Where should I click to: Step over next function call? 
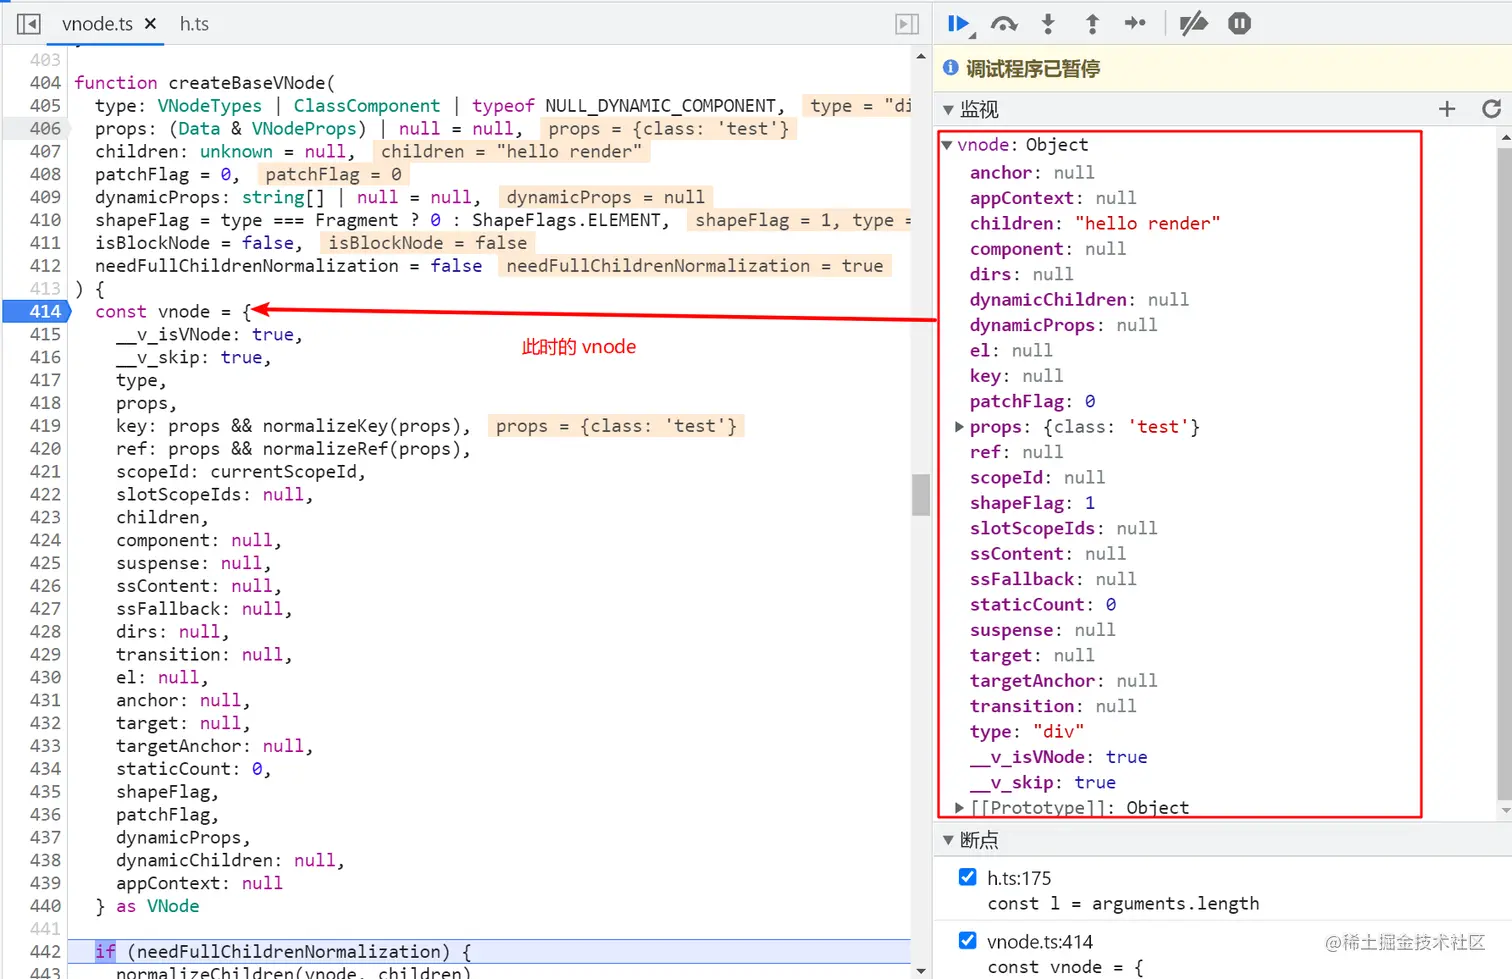pos(1004,24)
